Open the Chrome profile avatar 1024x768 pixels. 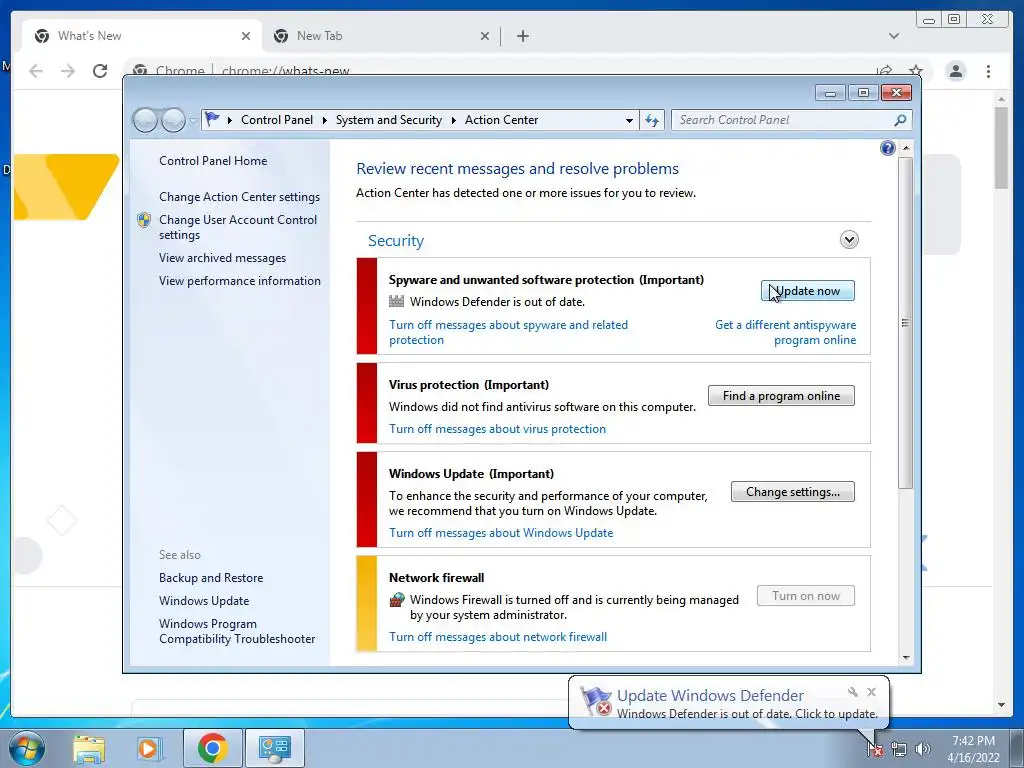[x=955, y=71]
